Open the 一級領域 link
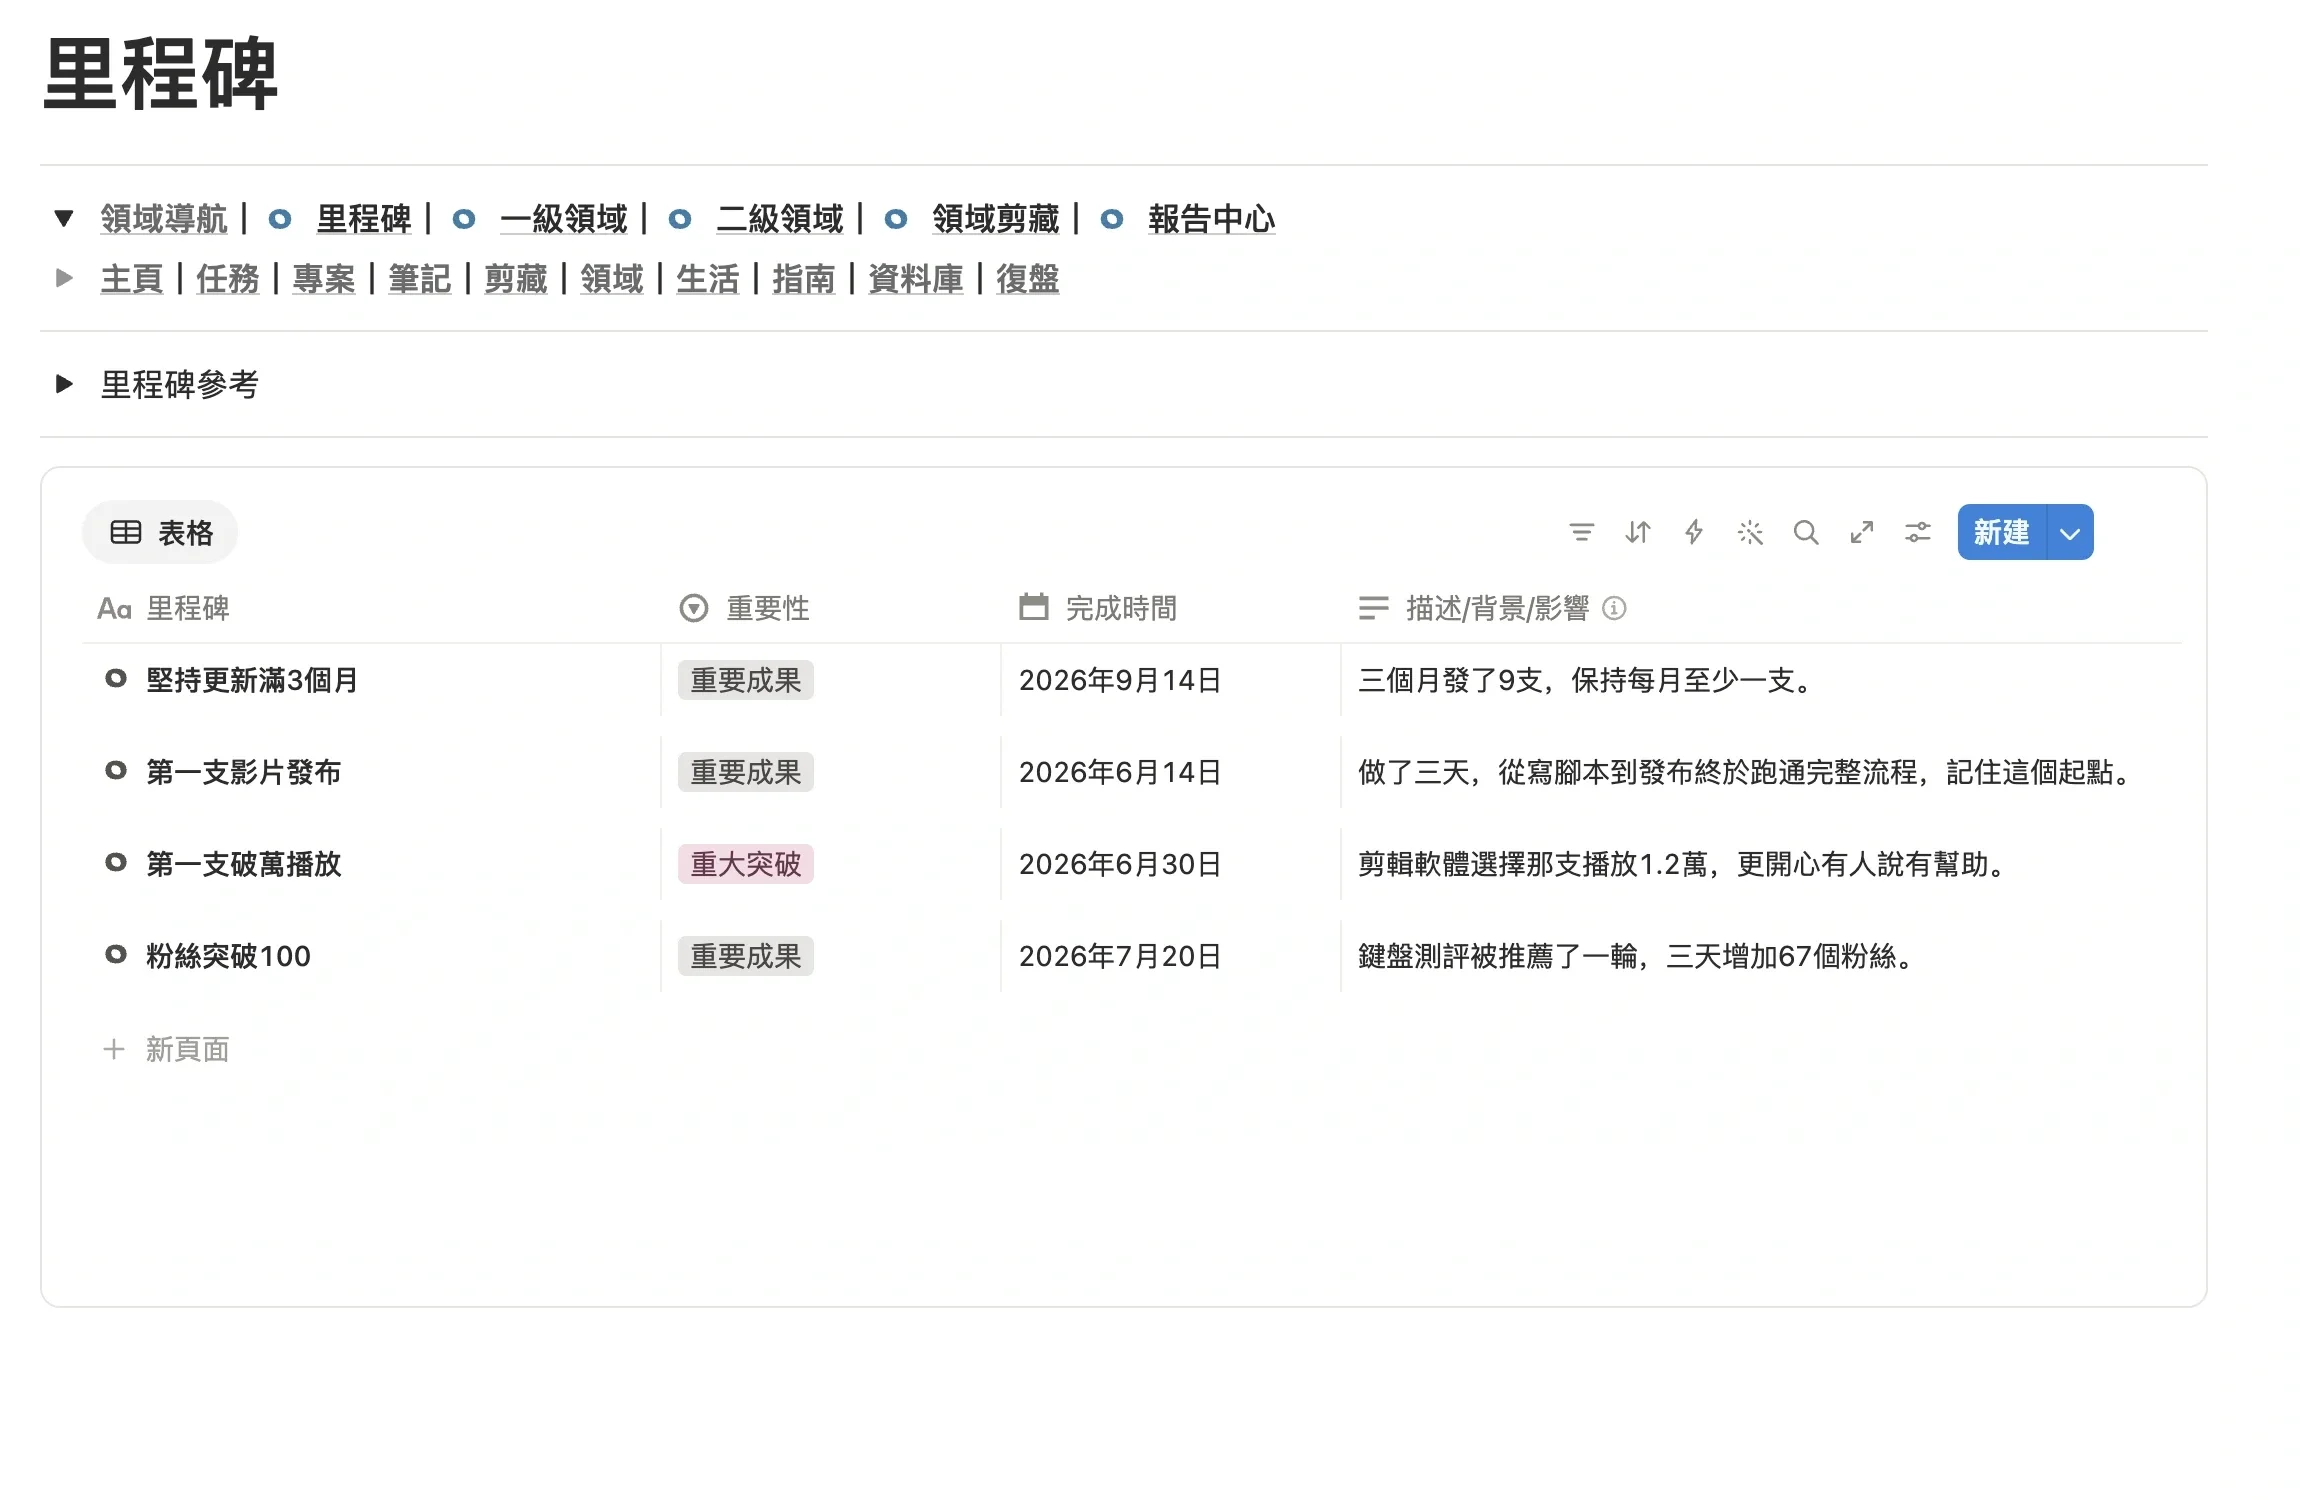Screen dimensions: 2300x1500 click(x=564, y=219)
